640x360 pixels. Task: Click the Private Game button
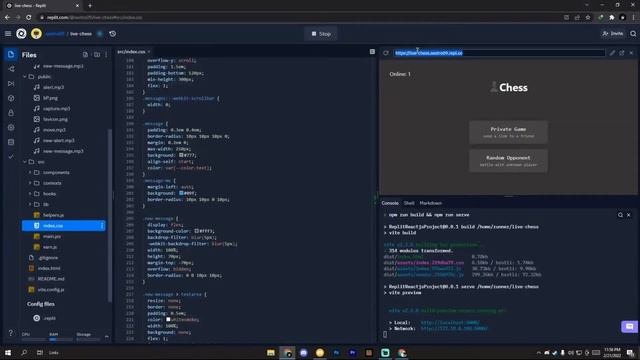pos(508,132)
